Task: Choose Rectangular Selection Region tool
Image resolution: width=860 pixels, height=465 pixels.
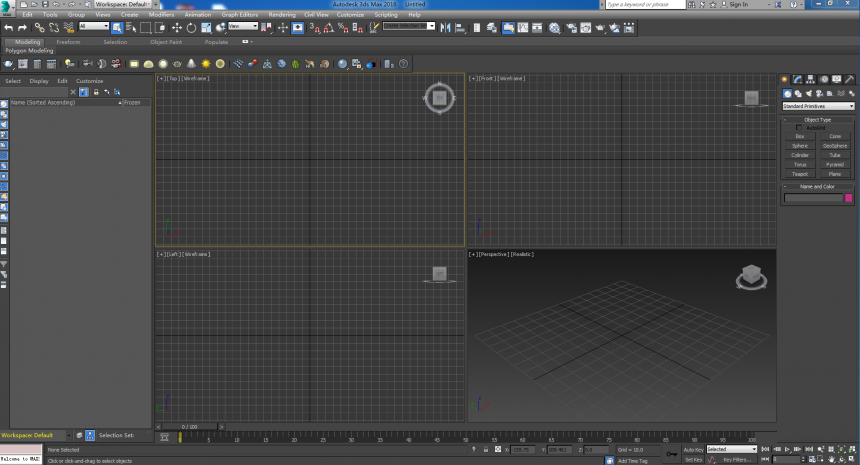Action: pos(145,27)
